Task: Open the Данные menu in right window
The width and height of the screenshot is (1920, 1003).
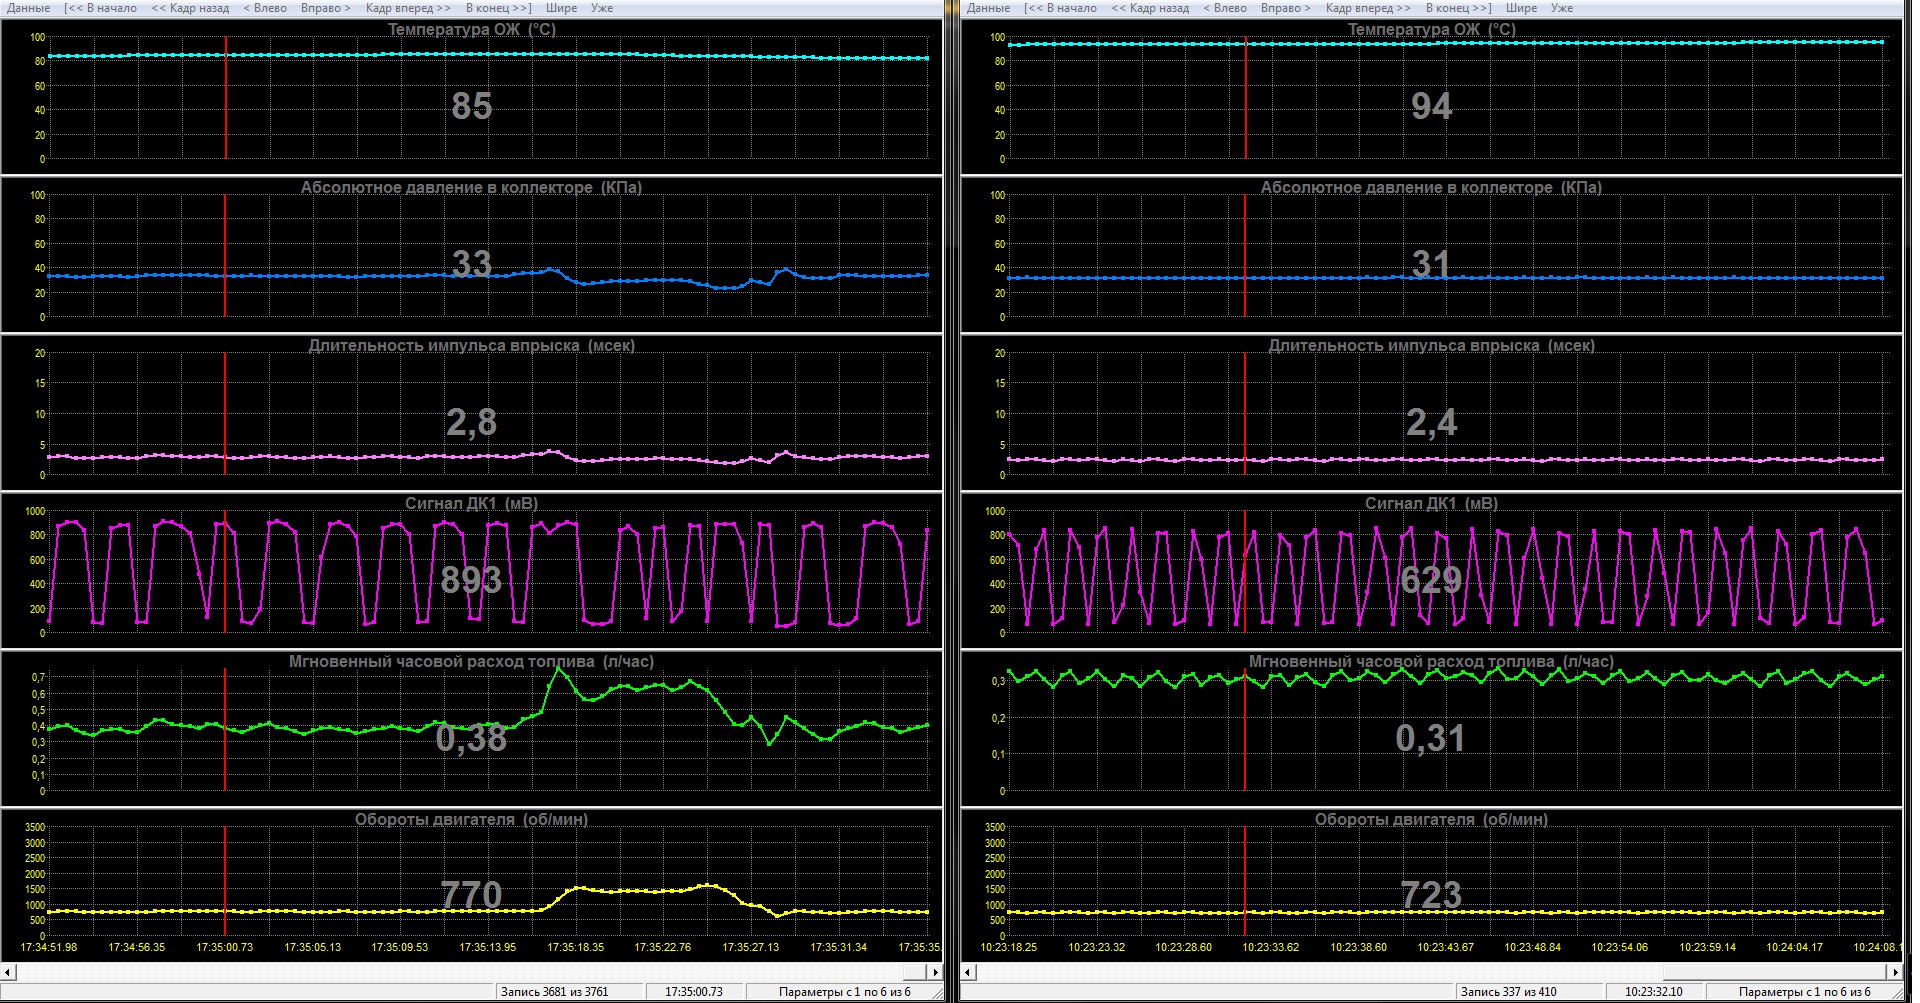Action: tap(988, 8)
